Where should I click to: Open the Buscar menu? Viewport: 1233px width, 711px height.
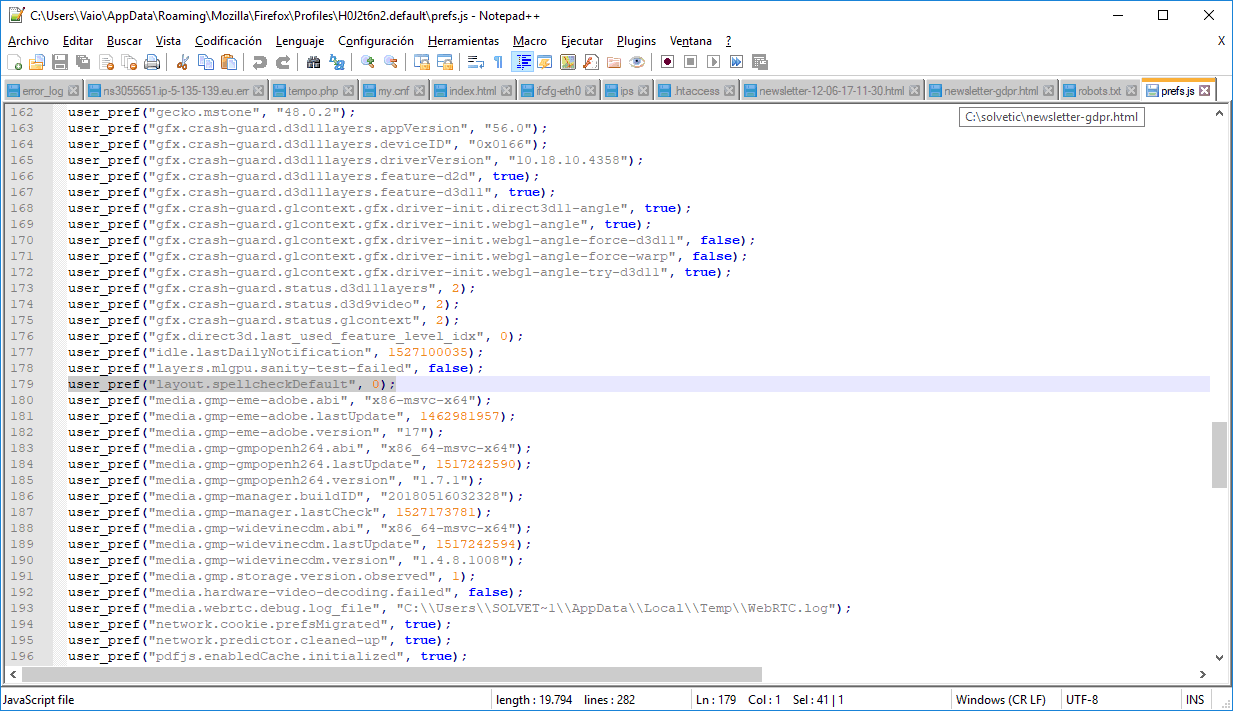(125, 41)
